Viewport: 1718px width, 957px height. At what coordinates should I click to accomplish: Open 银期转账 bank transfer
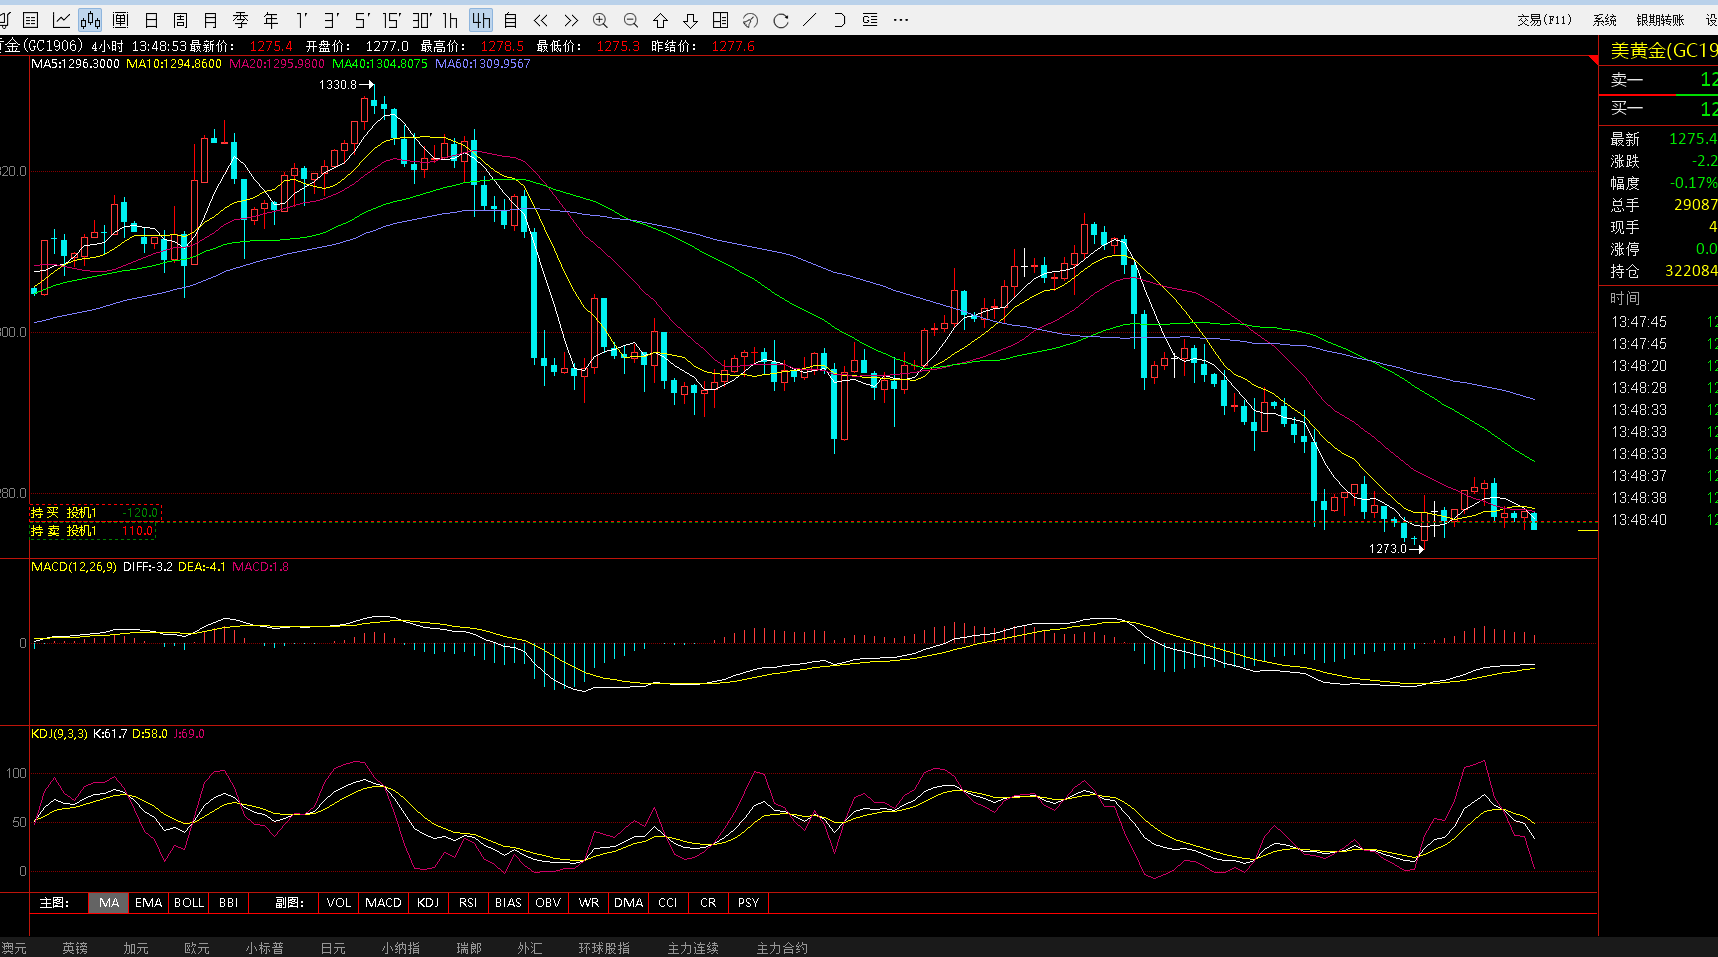1660,20
